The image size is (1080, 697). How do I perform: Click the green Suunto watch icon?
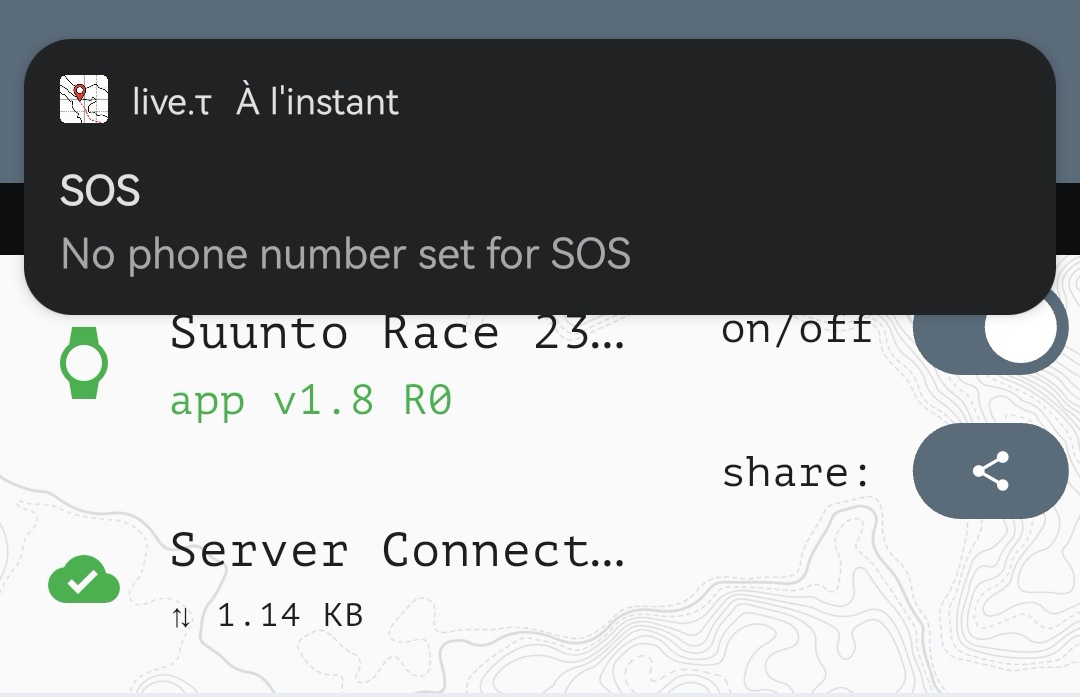point(84,363)
